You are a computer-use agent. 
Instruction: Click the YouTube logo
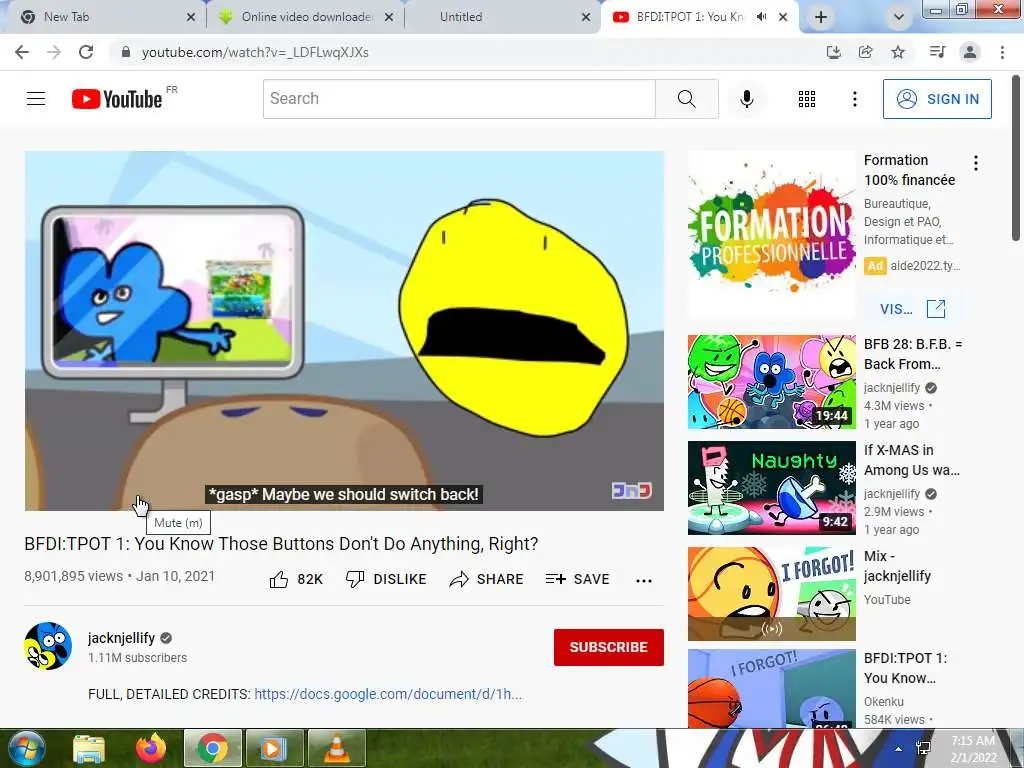click(x=117, y=99)
